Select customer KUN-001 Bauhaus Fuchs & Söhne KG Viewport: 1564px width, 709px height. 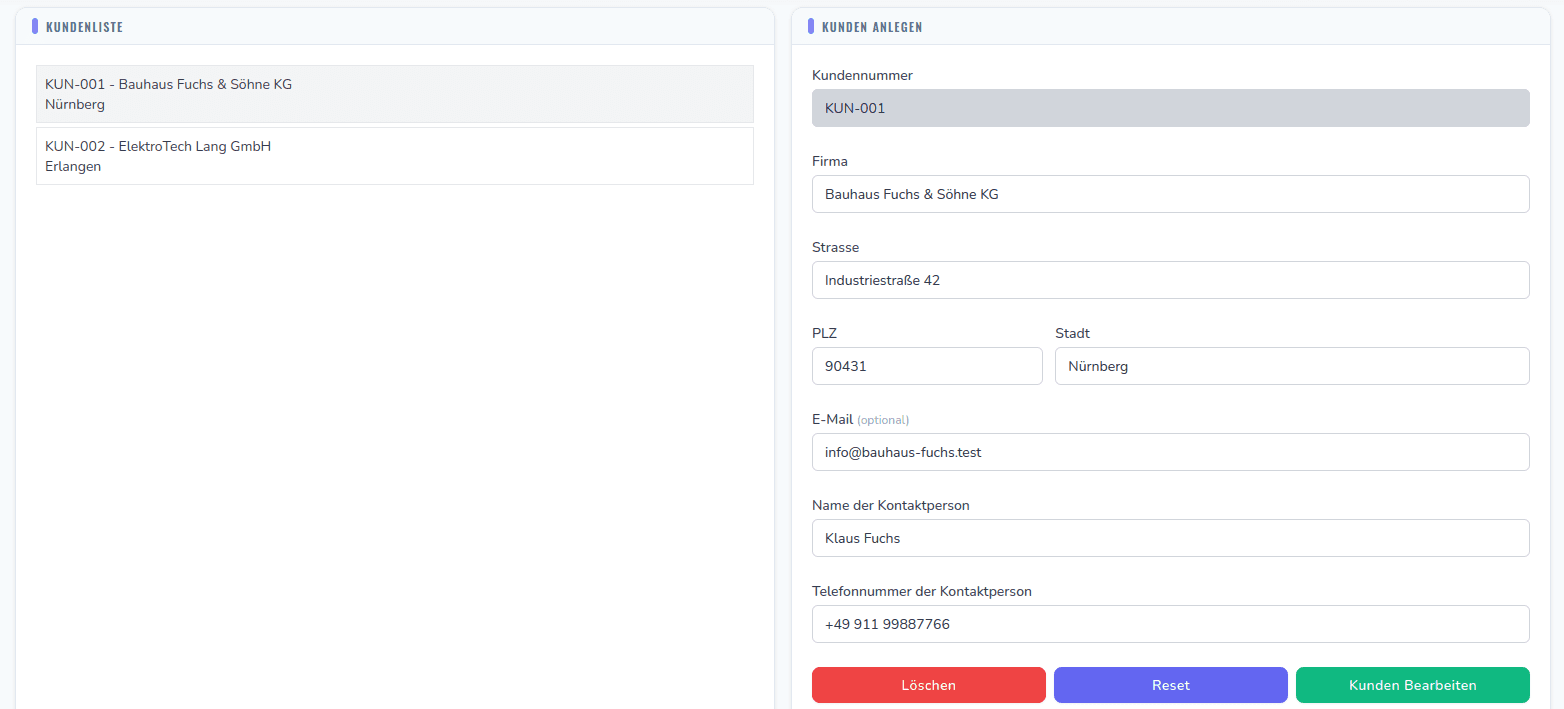[395, 93]
